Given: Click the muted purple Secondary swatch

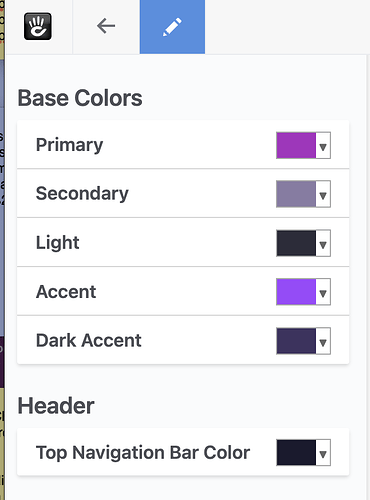Looking at the screenshot, I should (296, 194).
